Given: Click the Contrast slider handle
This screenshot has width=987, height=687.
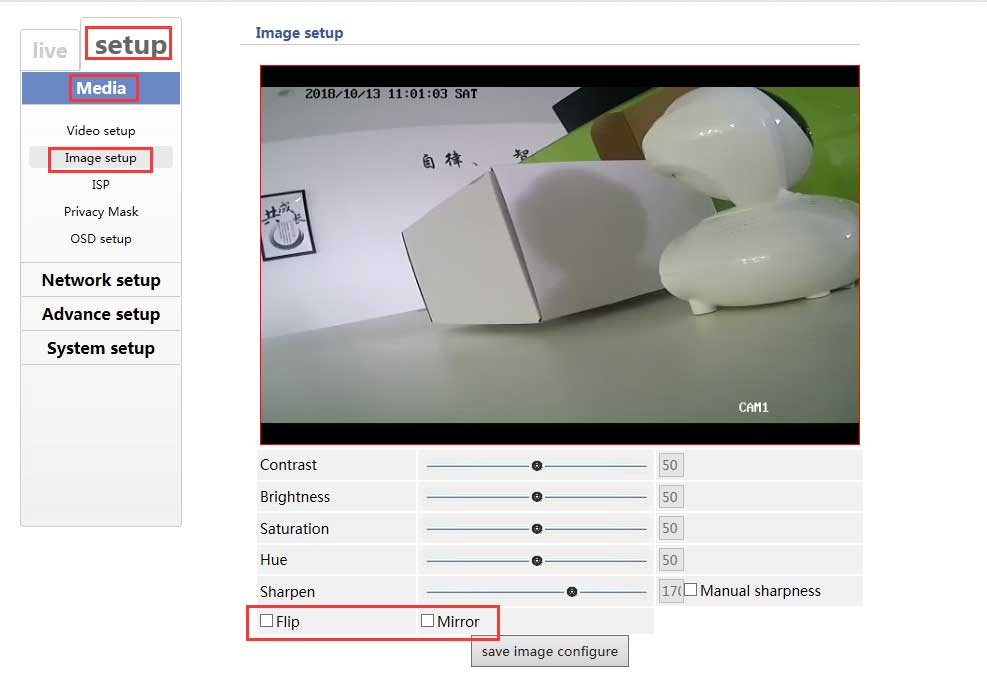Looking at the screenshot, I should [x=537, y=465].
